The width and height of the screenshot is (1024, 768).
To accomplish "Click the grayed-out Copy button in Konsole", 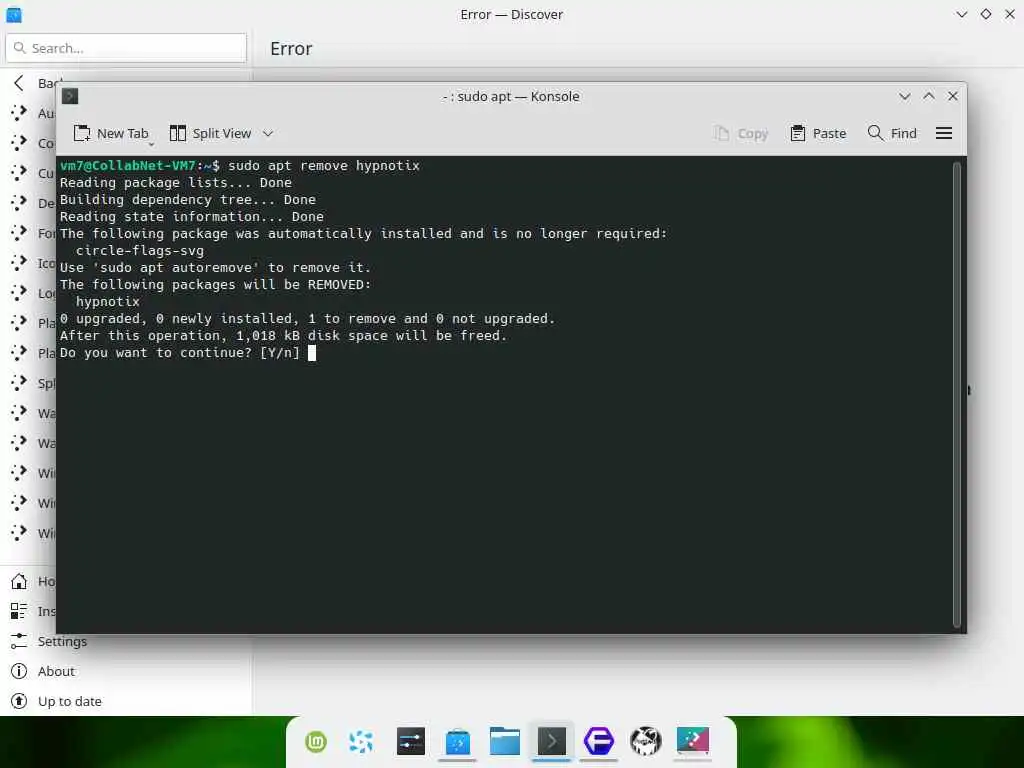I will pyautogui.click(x=741, y=133).
